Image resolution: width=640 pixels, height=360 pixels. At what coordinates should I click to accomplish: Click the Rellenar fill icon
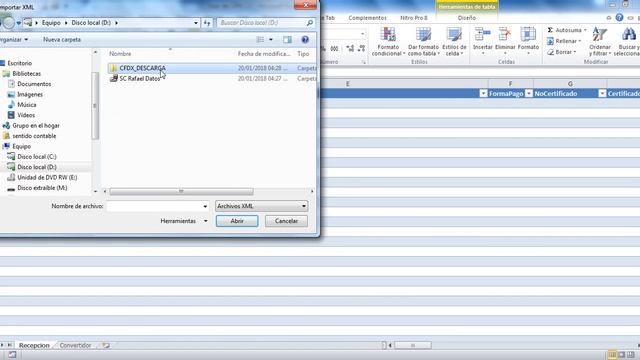[550, 41]
